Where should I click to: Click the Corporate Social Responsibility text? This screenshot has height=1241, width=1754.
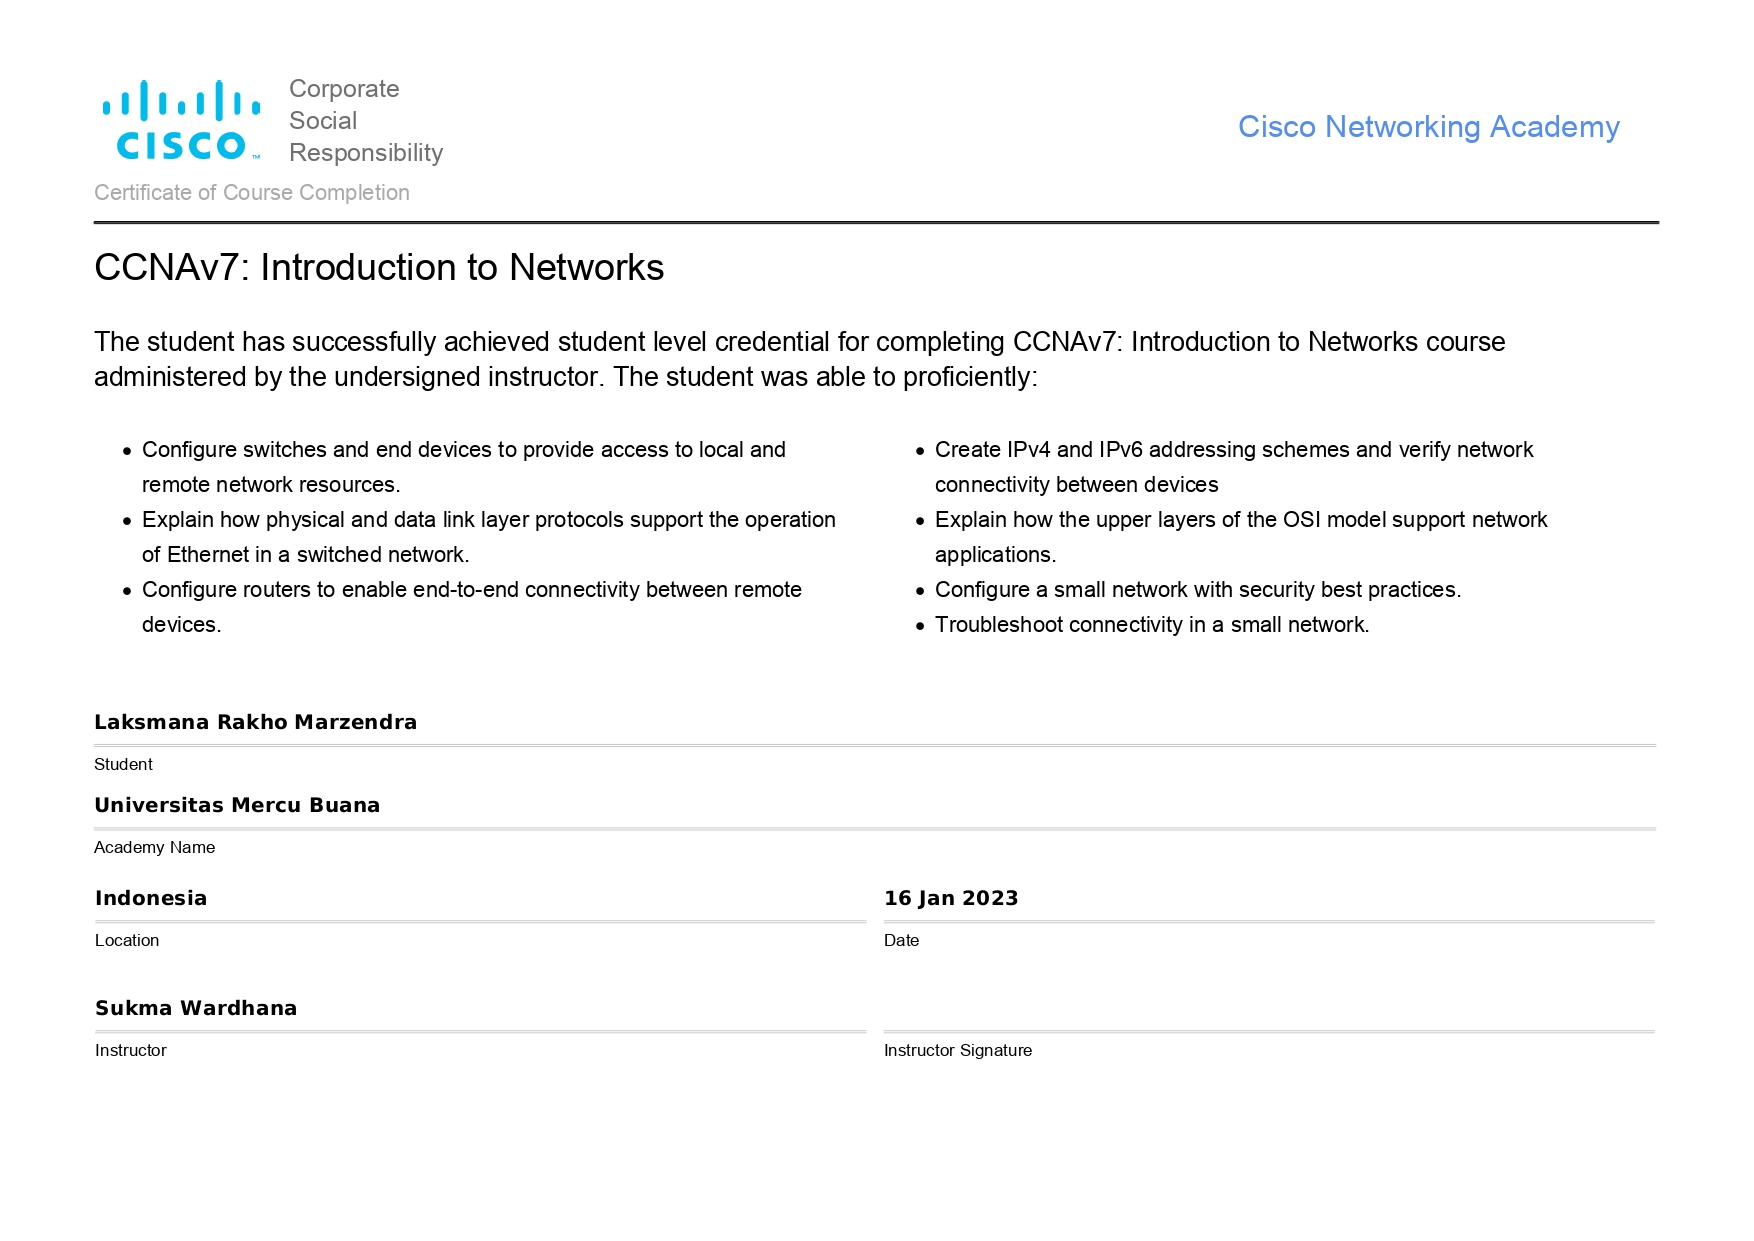tap(365, 121)
